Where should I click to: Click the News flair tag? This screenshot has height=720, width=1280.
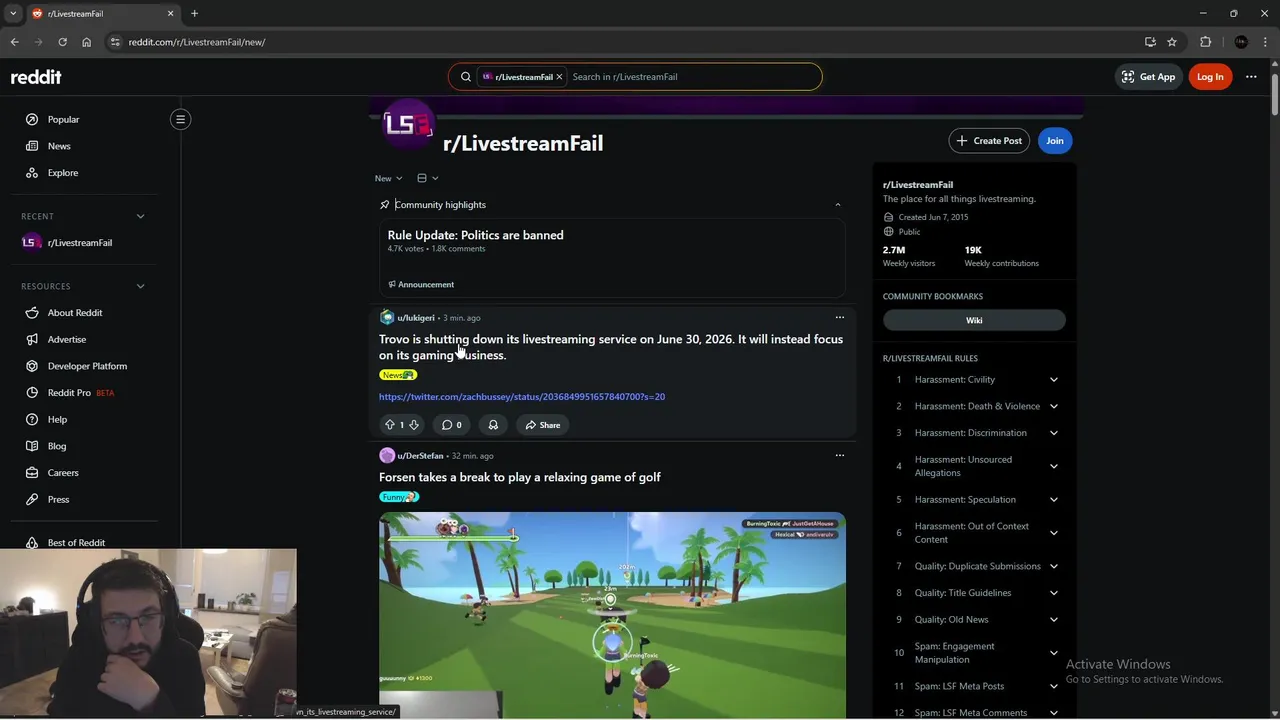point(398,375)
